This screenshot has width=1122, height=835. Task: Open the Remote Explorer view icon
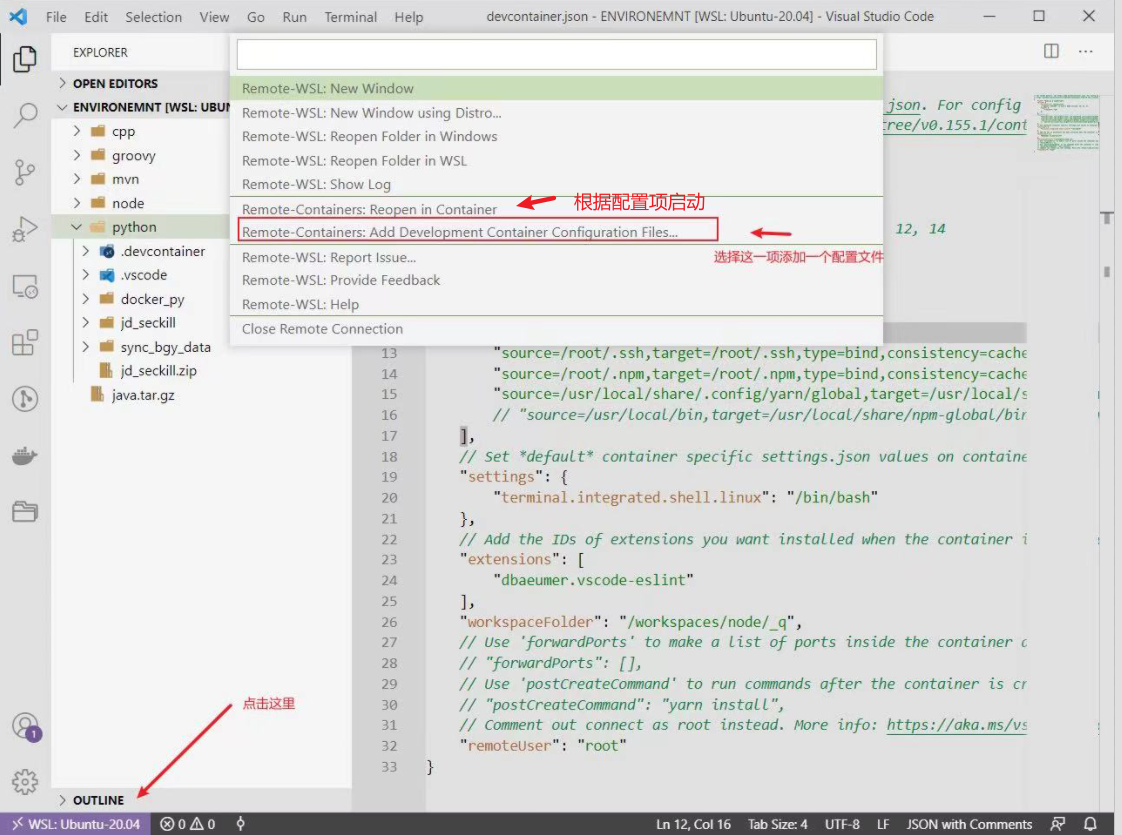25,286
